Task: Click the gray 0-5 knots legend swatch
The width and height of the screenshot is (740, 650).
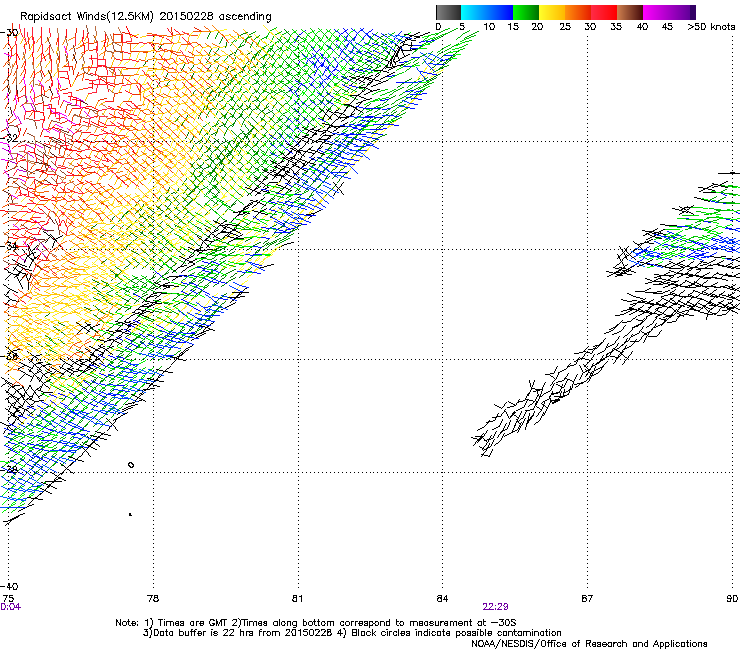Action: [x=448, y=12]
